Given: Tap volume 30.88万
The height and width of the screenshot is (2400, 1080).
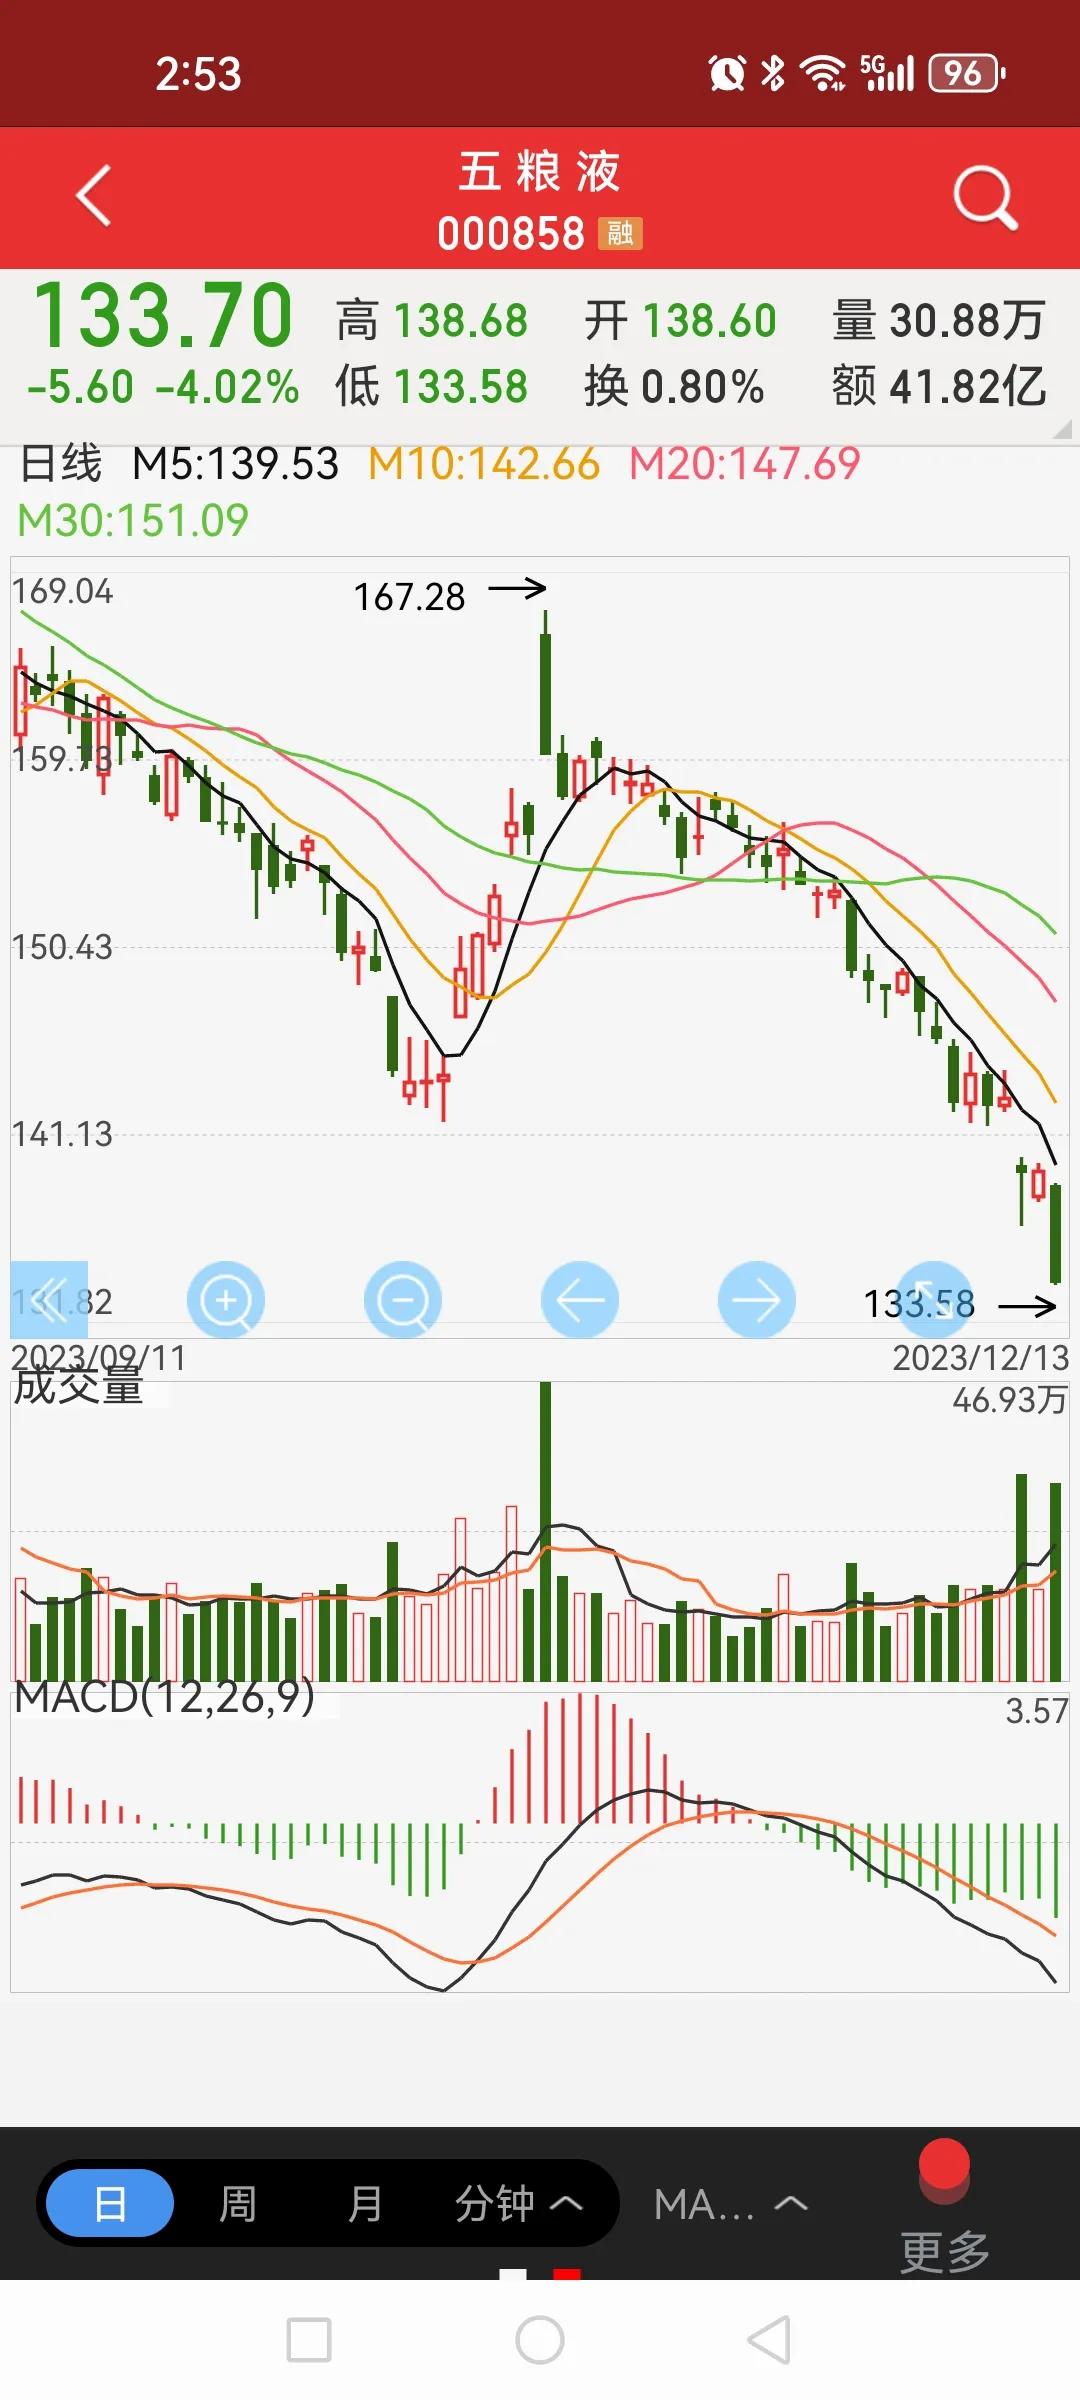Looking at the screenshot, I should (x=967, y=321).
